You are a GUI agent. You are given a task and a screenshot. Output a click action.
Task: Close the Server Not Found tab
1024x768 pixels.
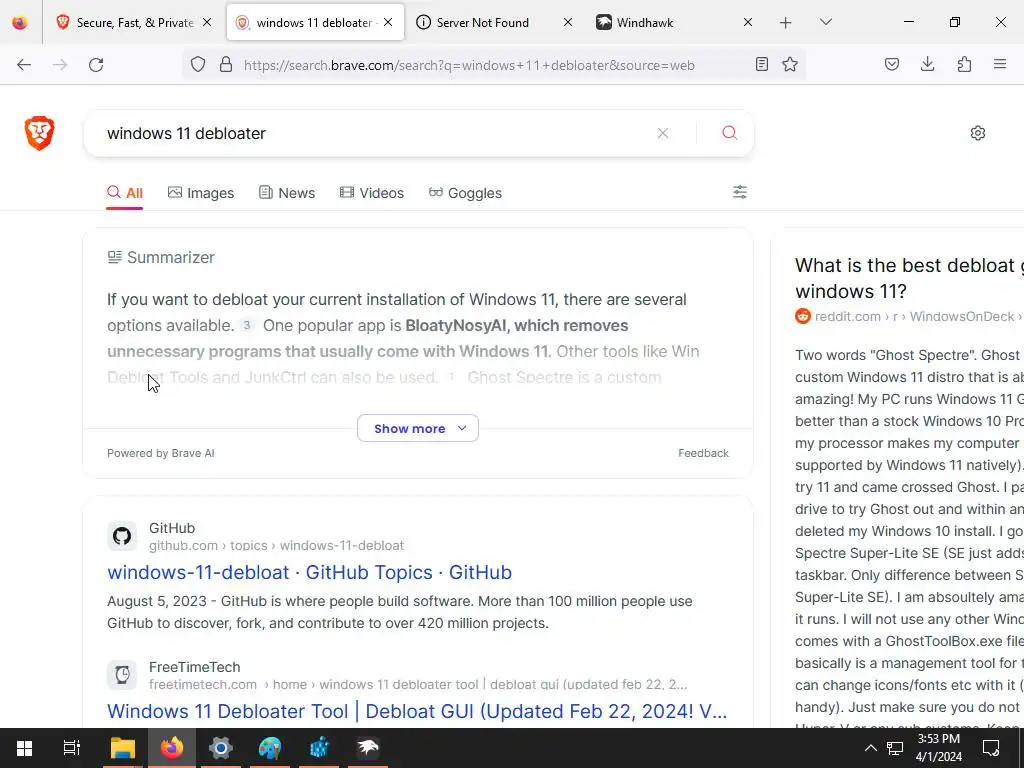coord(568,22)
